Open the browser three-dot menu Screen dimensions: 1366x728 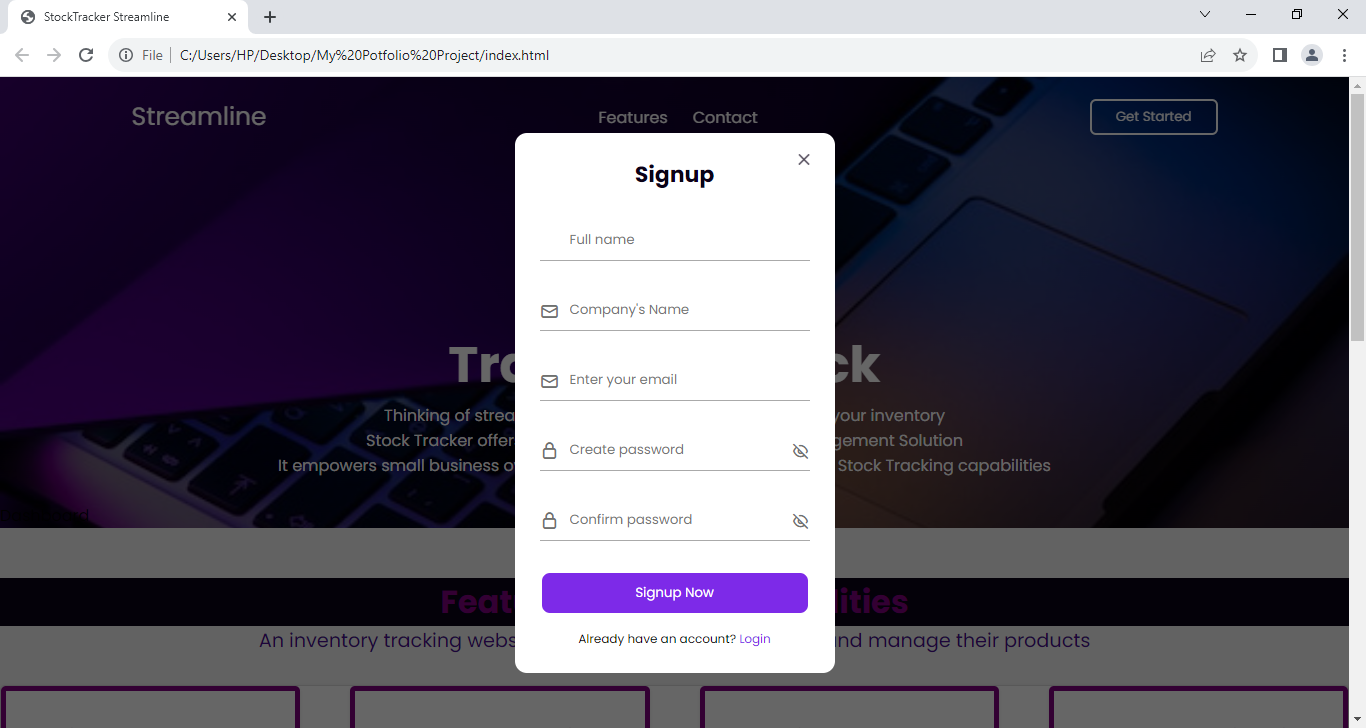coord(1345,55)
